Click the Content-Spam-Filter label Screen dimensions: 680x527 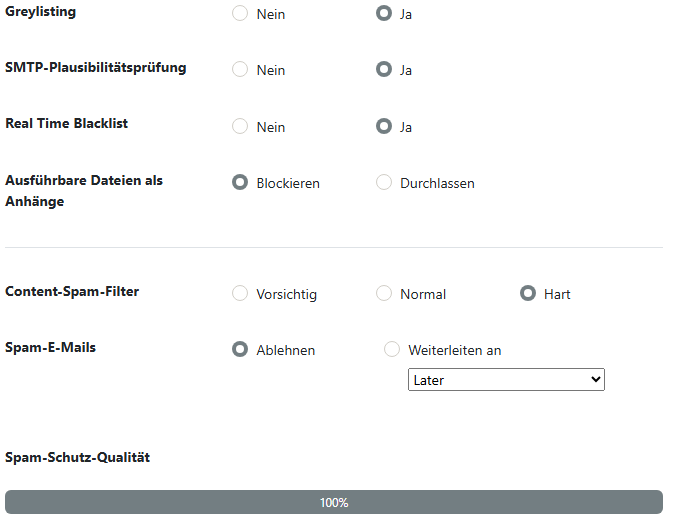[x=72, y=292]
